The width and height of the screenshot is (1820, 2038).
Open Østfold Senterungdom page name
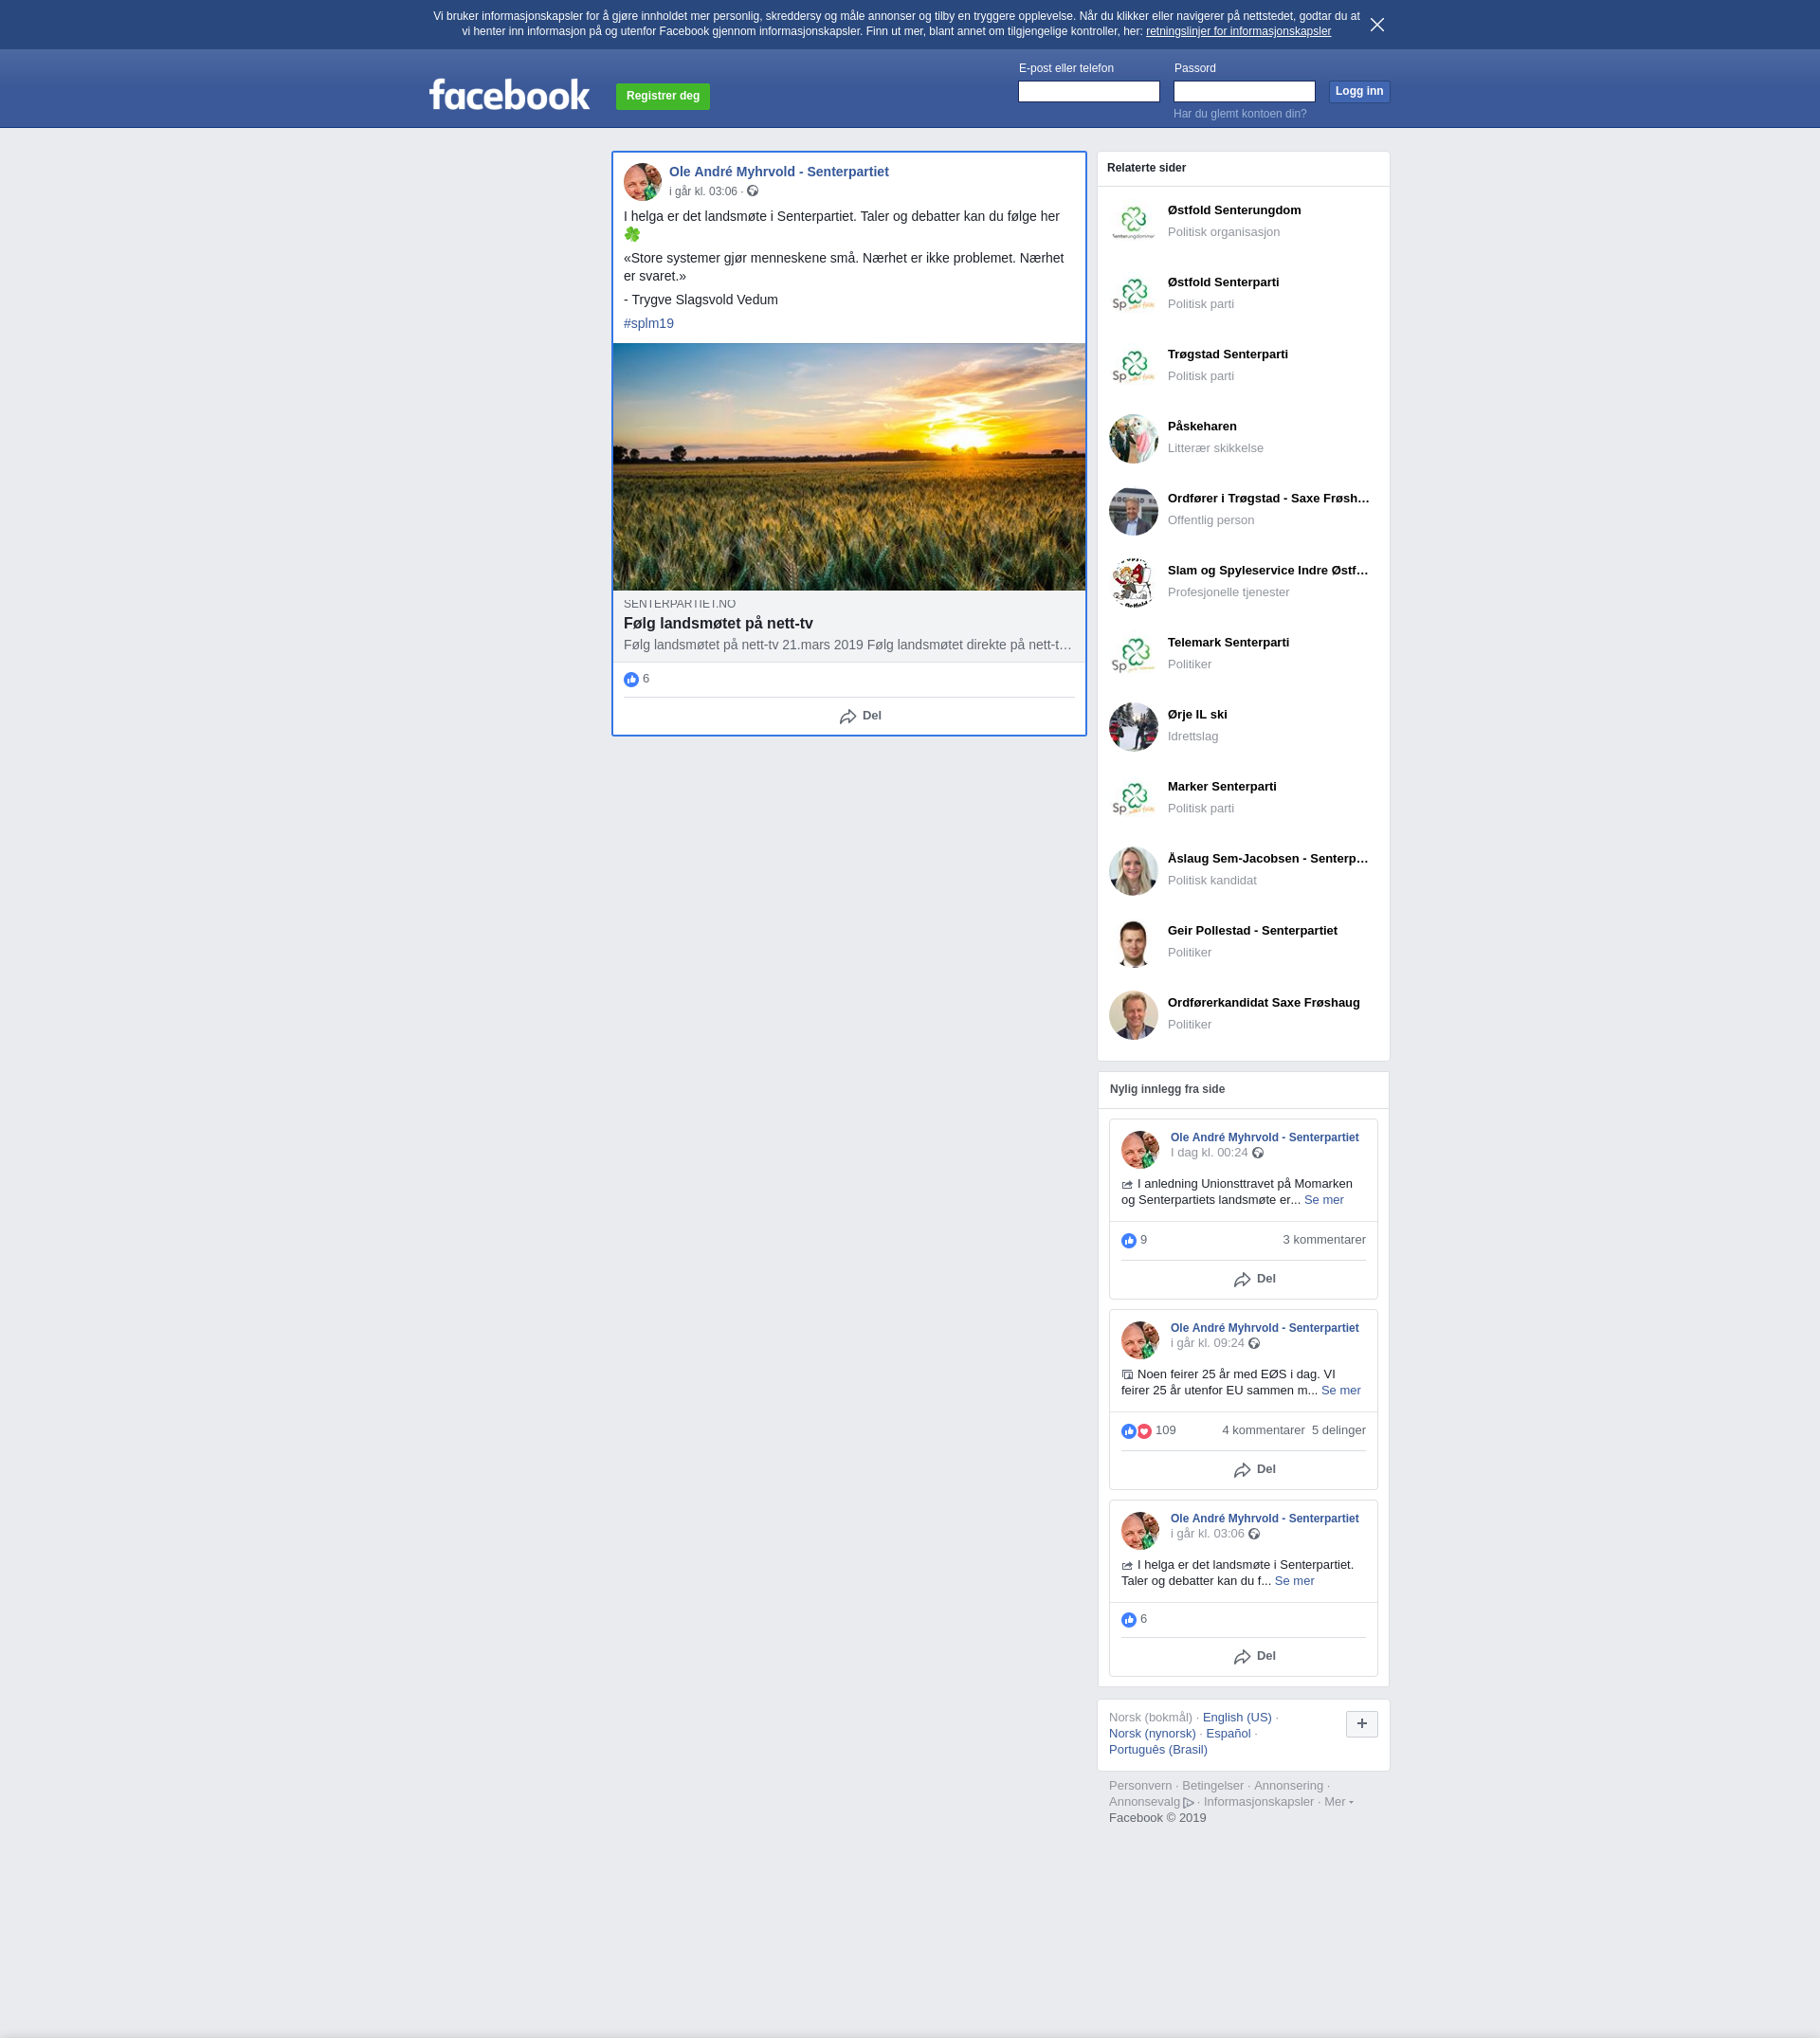[x=1234, y=210]
